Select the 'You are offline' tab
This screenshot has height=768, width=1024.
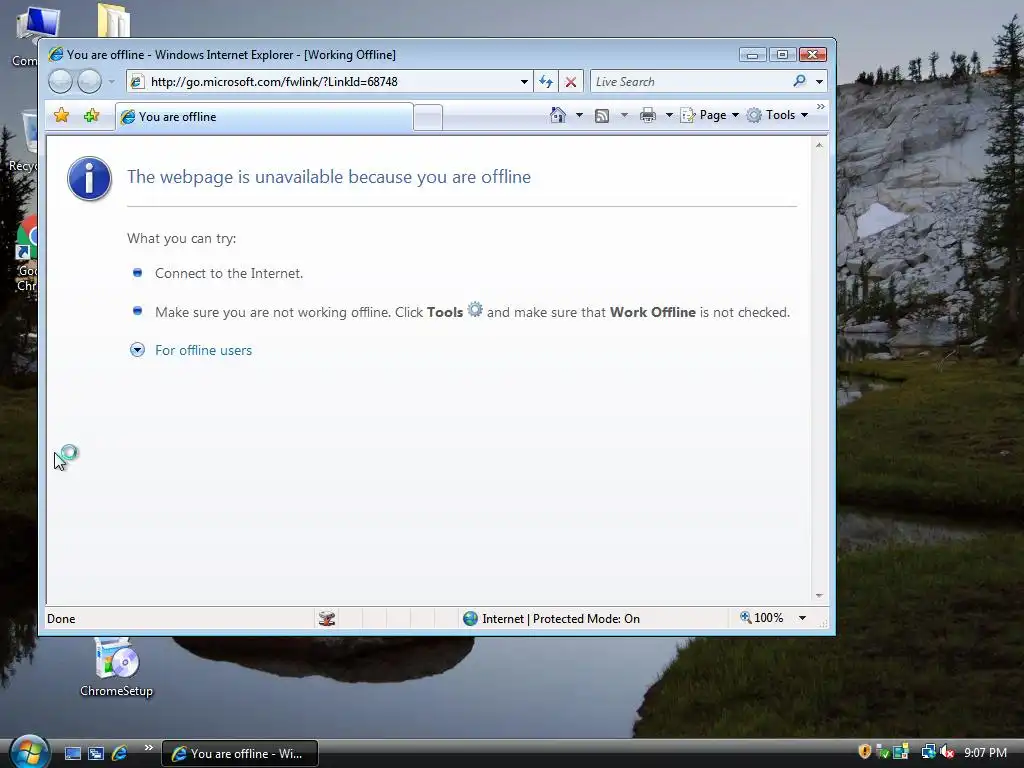click(264, 117)
